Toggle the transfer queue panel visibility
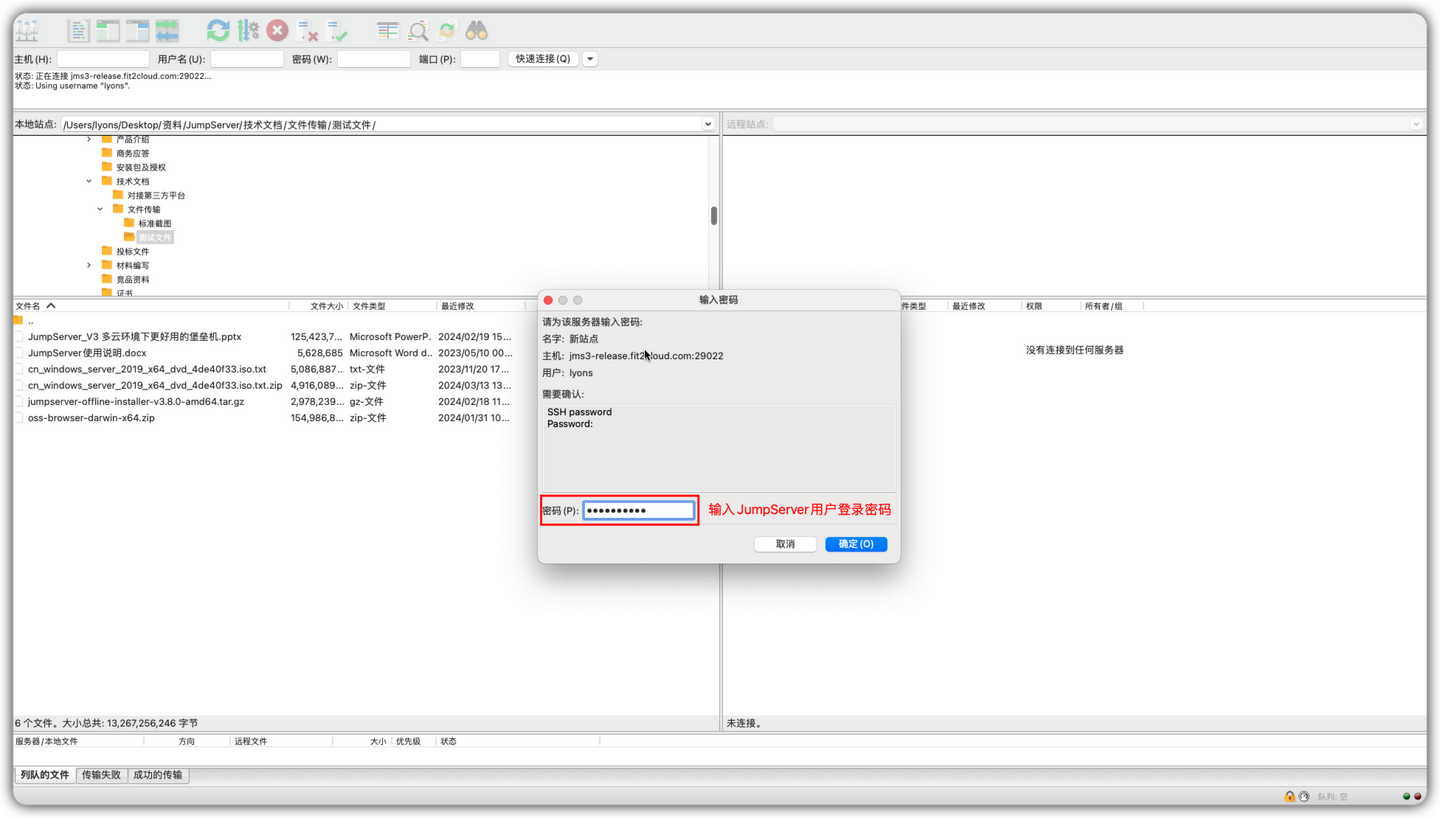The height and width of the screenshot is (818, 1440). click(x=167, y=29)
